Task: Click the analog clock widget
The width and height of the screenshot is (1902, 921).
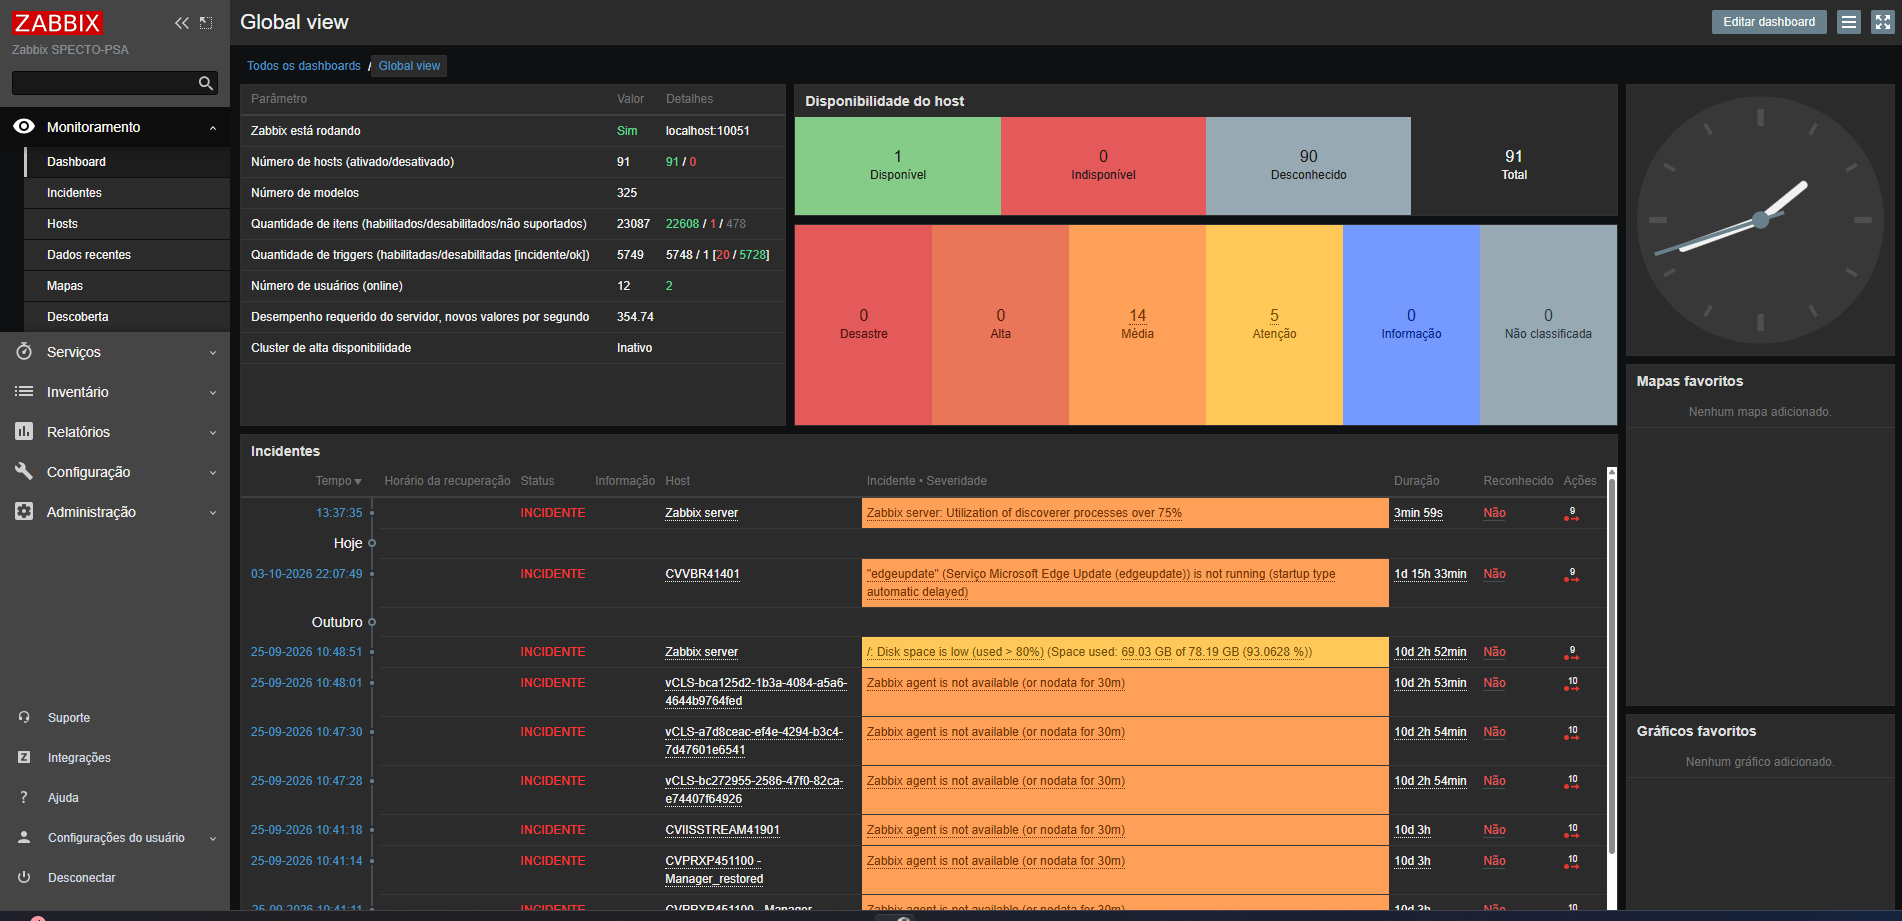Action: click(x=1760, y=220)
